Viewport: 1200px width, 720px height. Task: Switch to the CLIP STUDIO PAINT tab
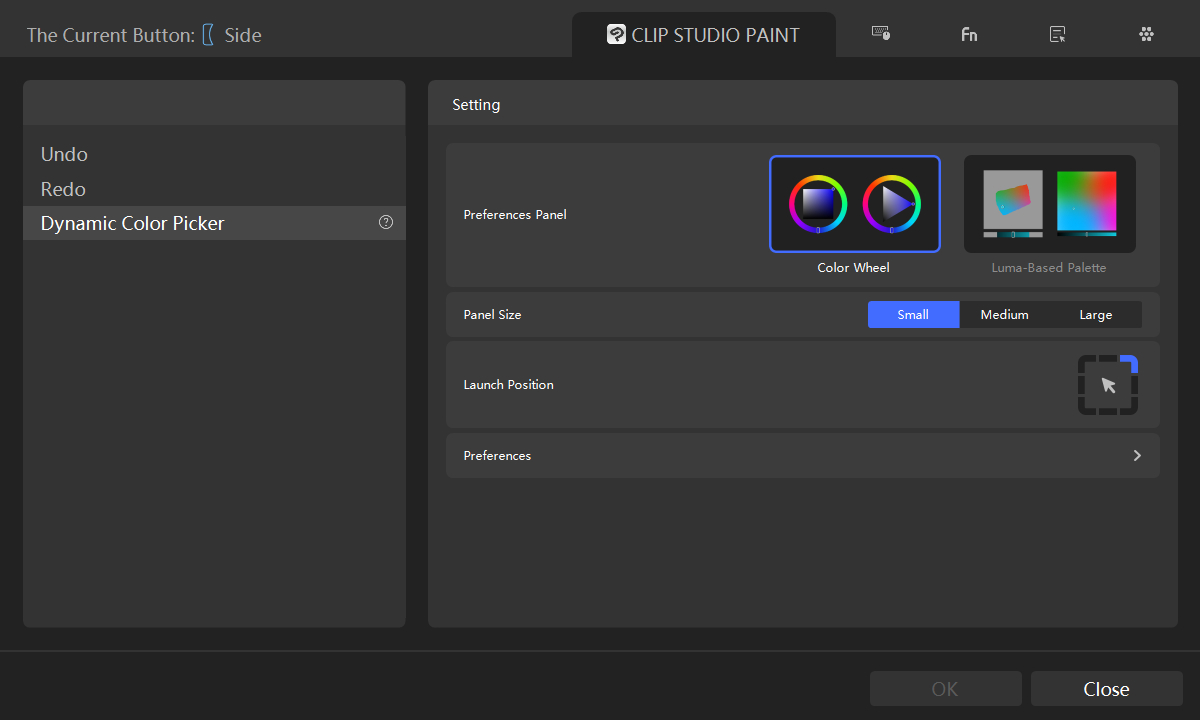tap(703, 34)
